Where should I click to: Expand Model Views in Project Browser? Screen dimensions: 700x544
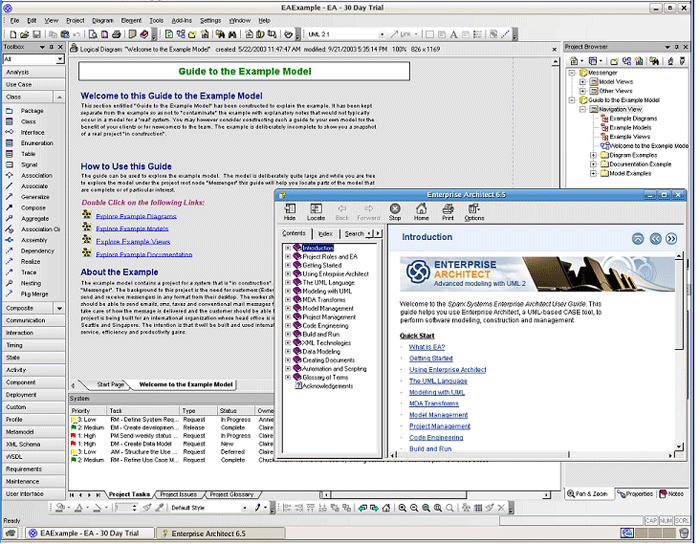click(582, 82)
